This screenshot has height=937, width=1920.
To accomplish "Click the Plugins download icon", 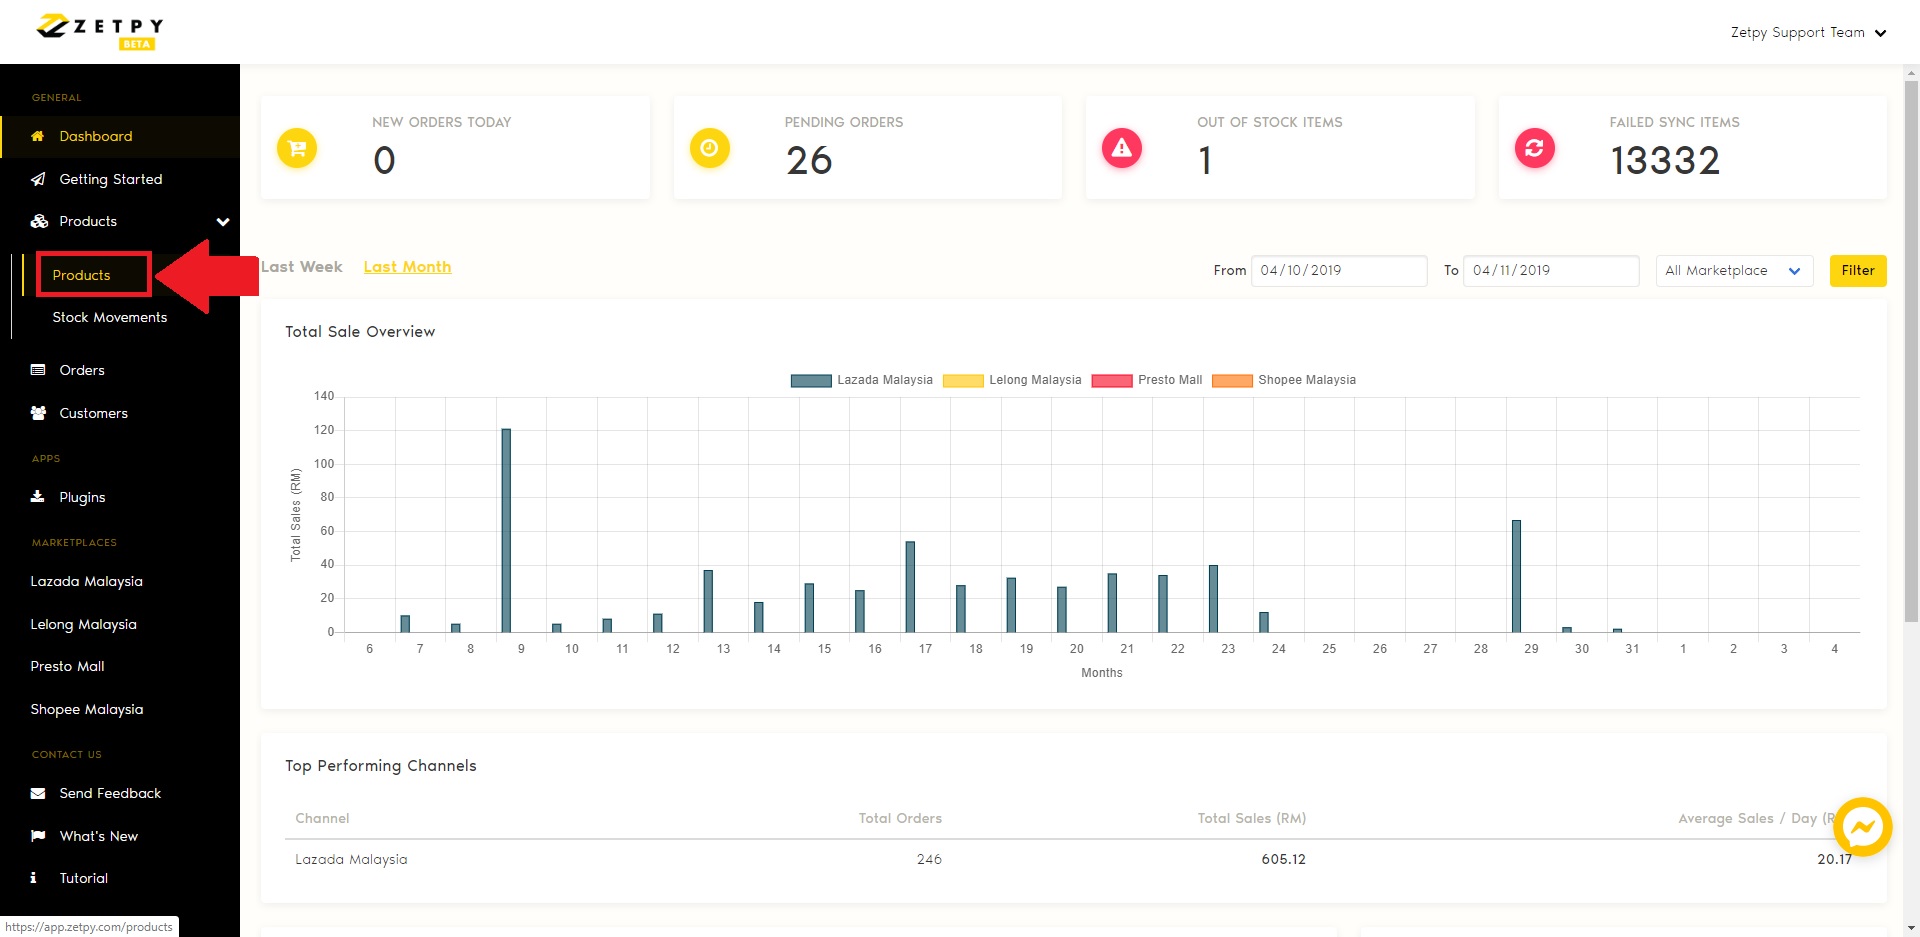I will 38,496.
